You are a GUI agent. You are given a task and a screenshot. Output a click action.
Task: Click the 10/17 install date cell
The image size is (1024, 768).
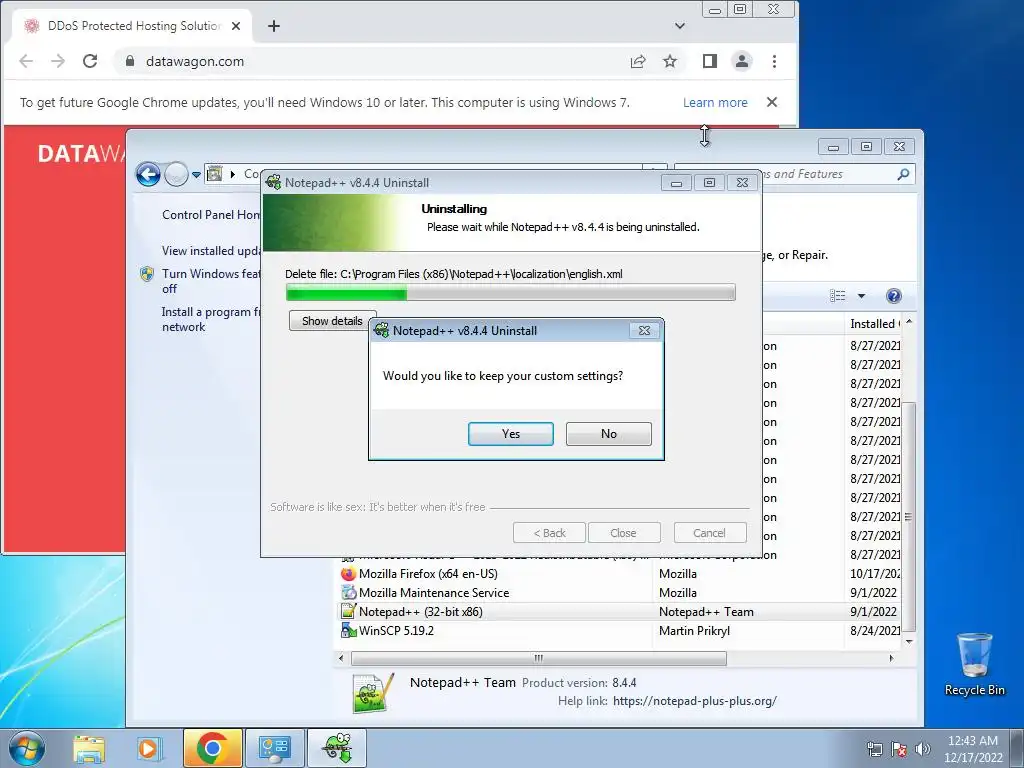pyautogui.click(x=875, y=574)
